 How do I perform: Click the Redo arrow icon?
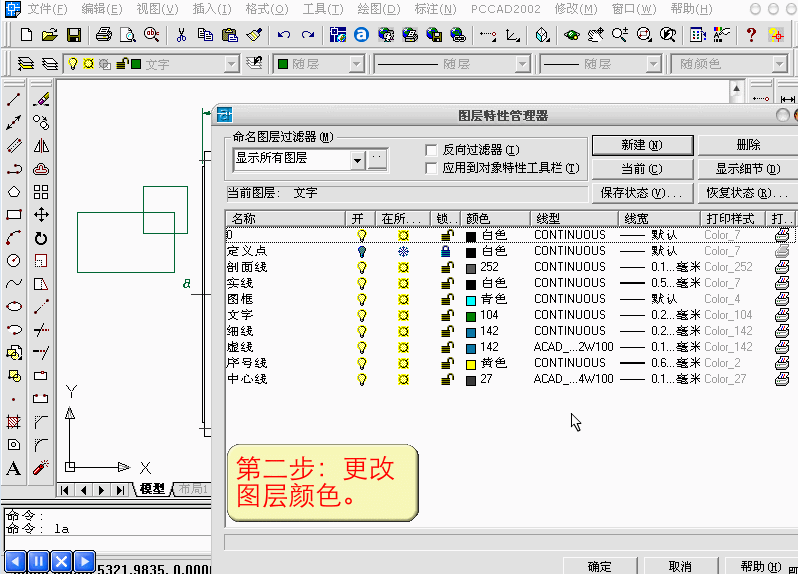[x=308, y=35]
